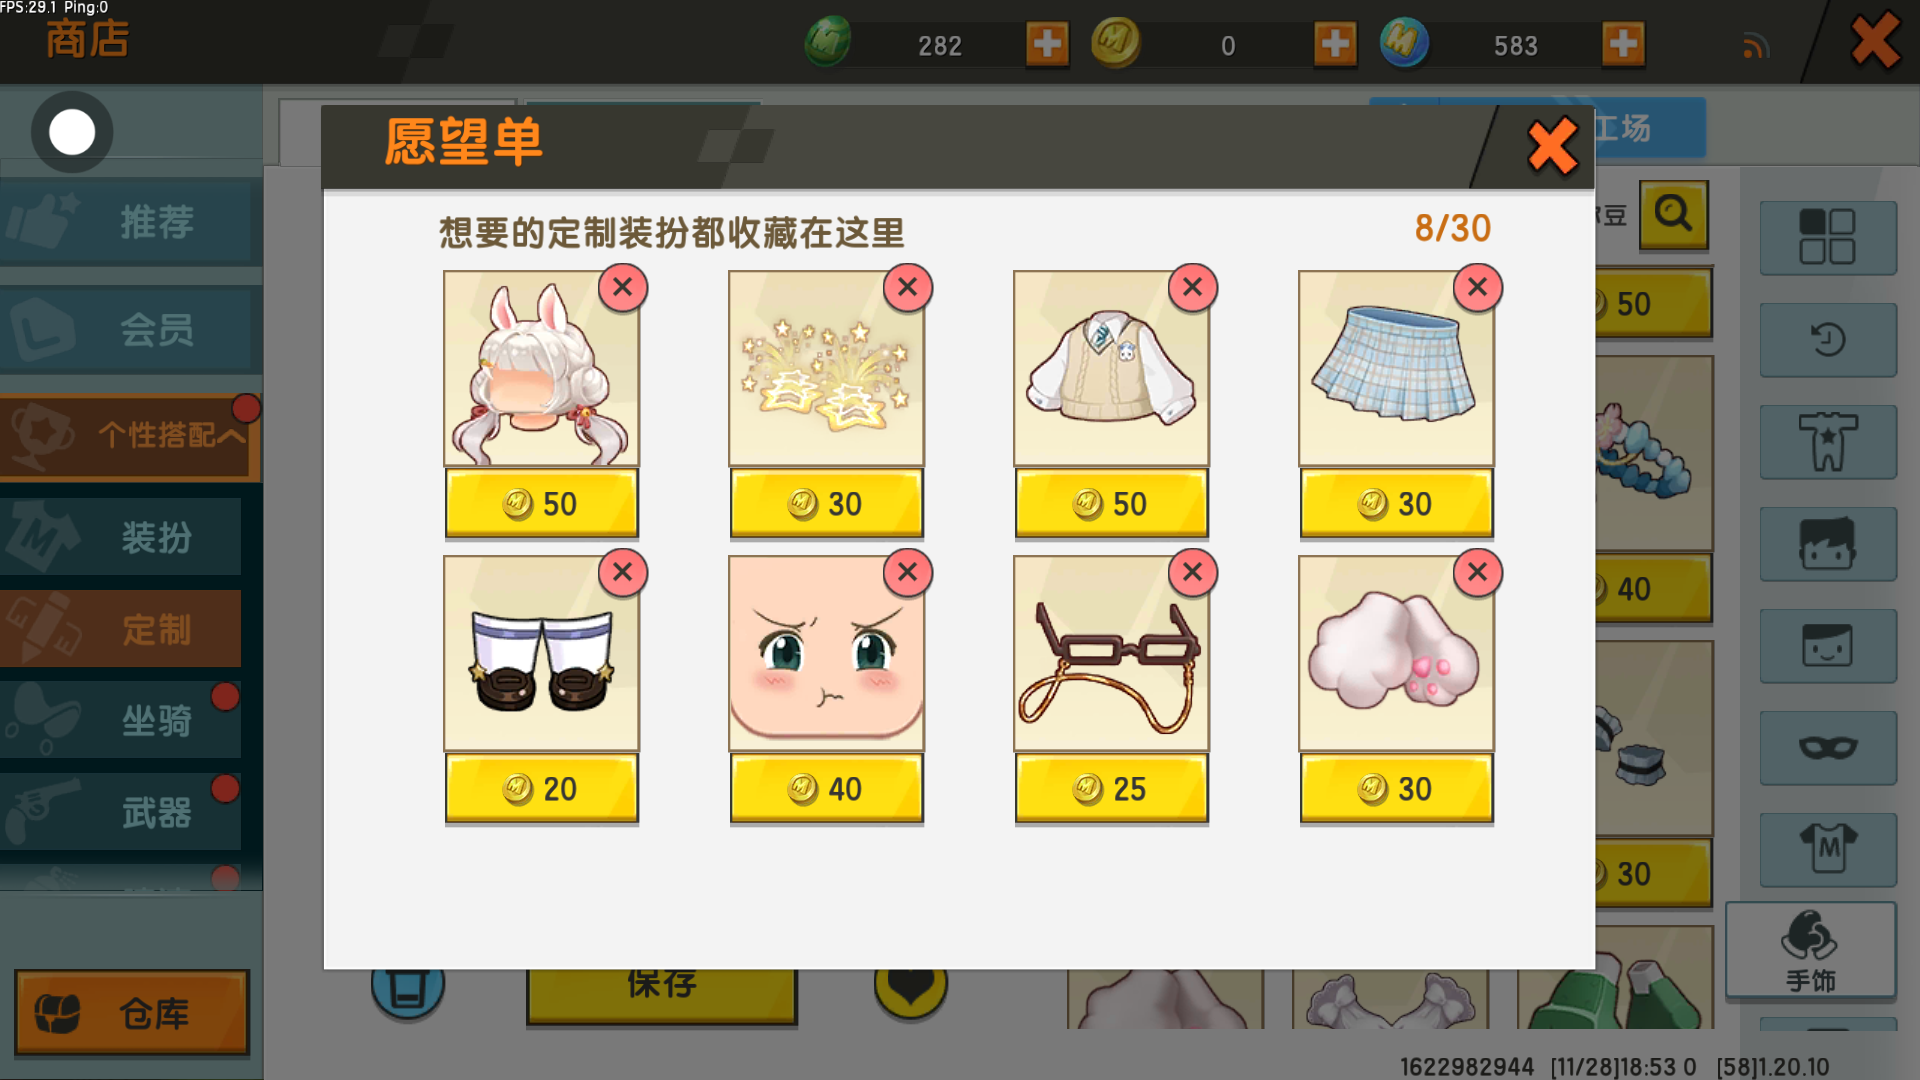
Task: Add blue M coins with plus icon
Action: coord(1622,44)
